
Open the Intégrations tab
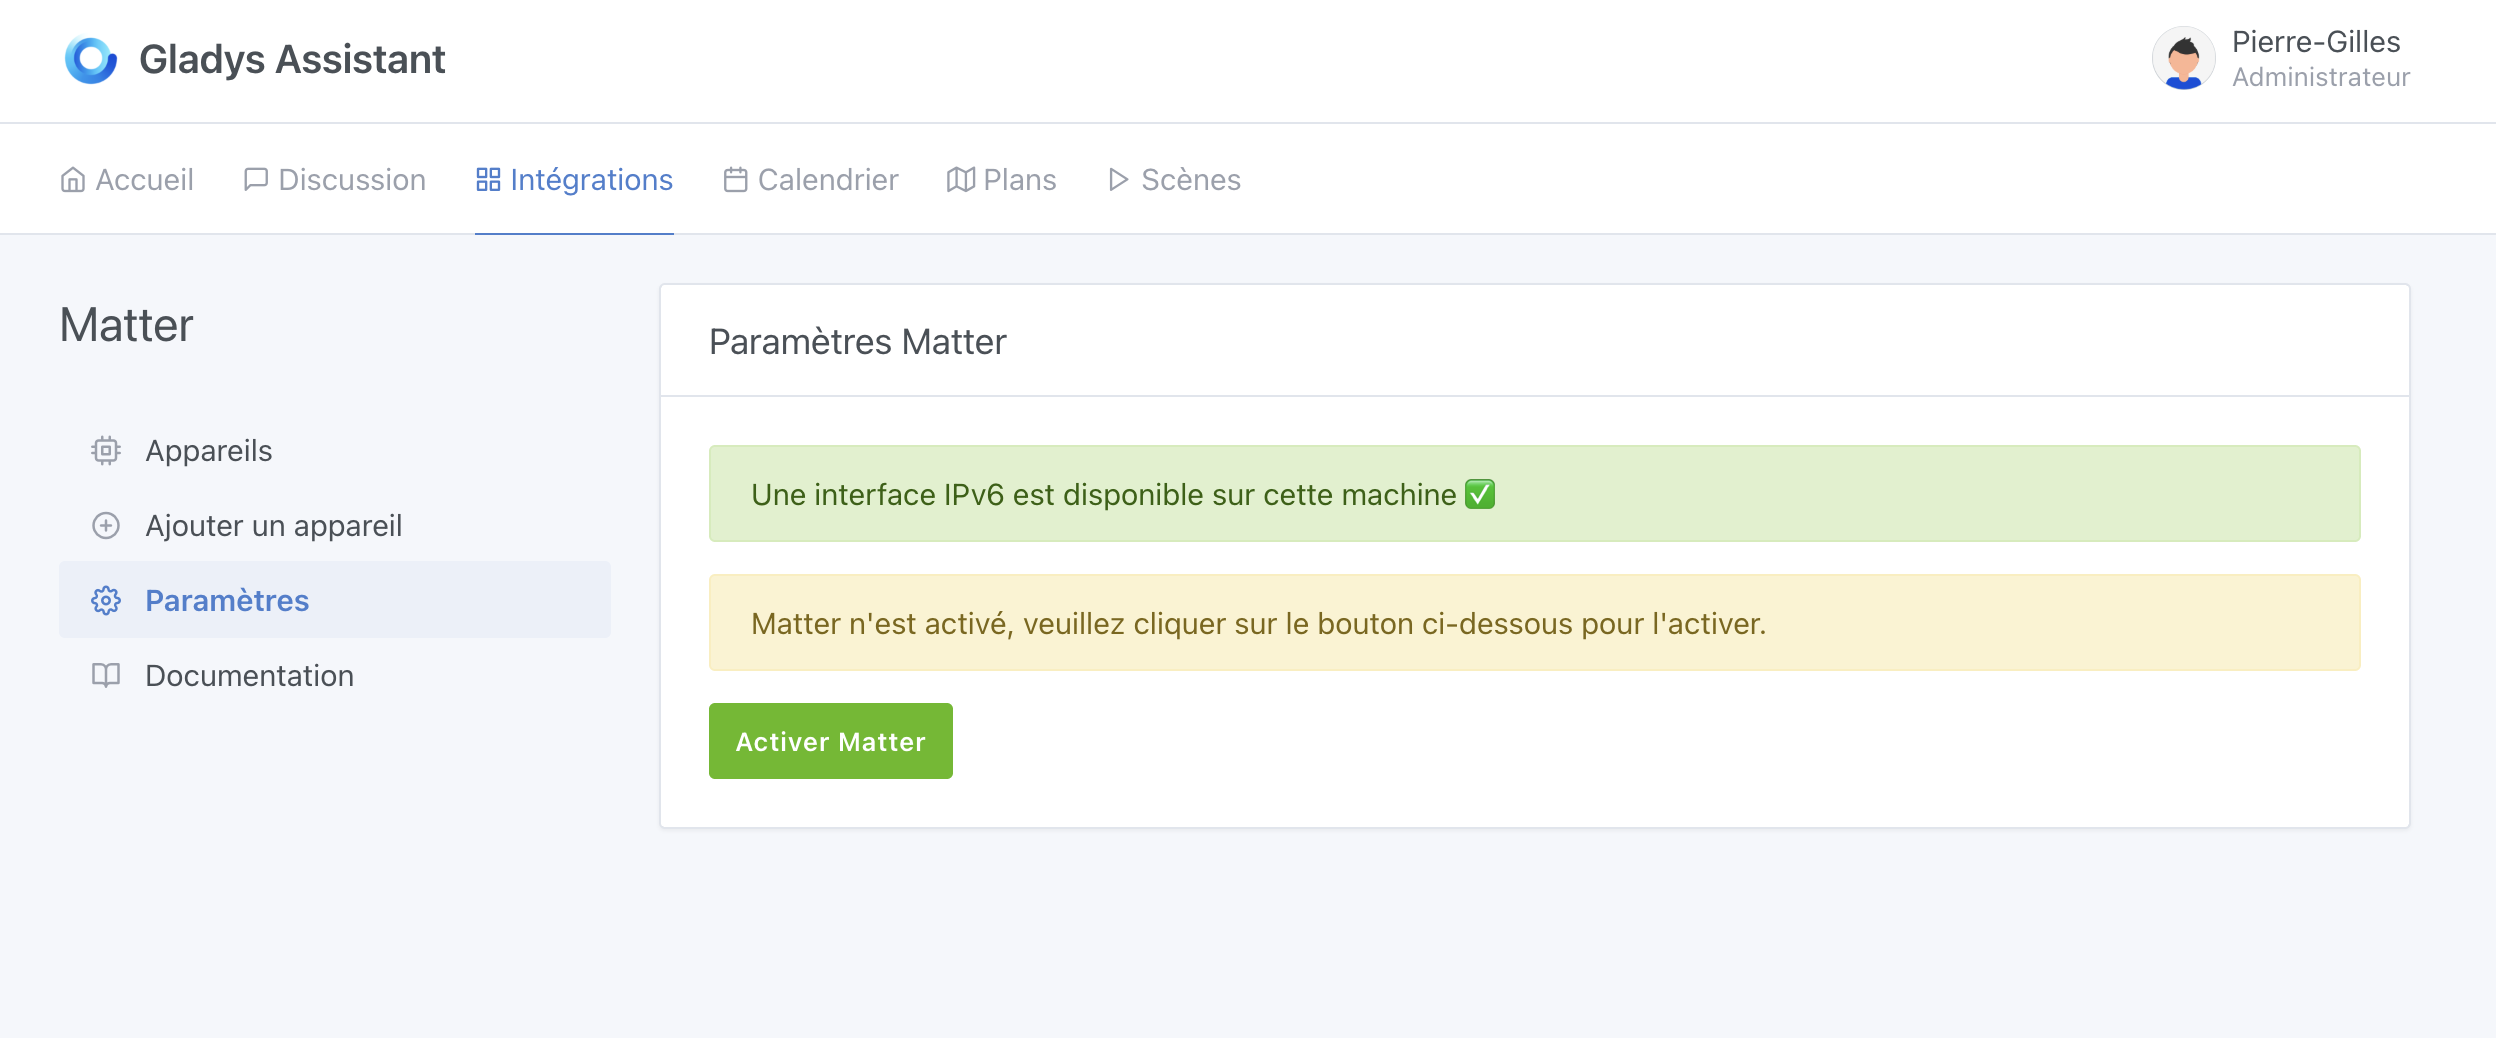(590, 179)
